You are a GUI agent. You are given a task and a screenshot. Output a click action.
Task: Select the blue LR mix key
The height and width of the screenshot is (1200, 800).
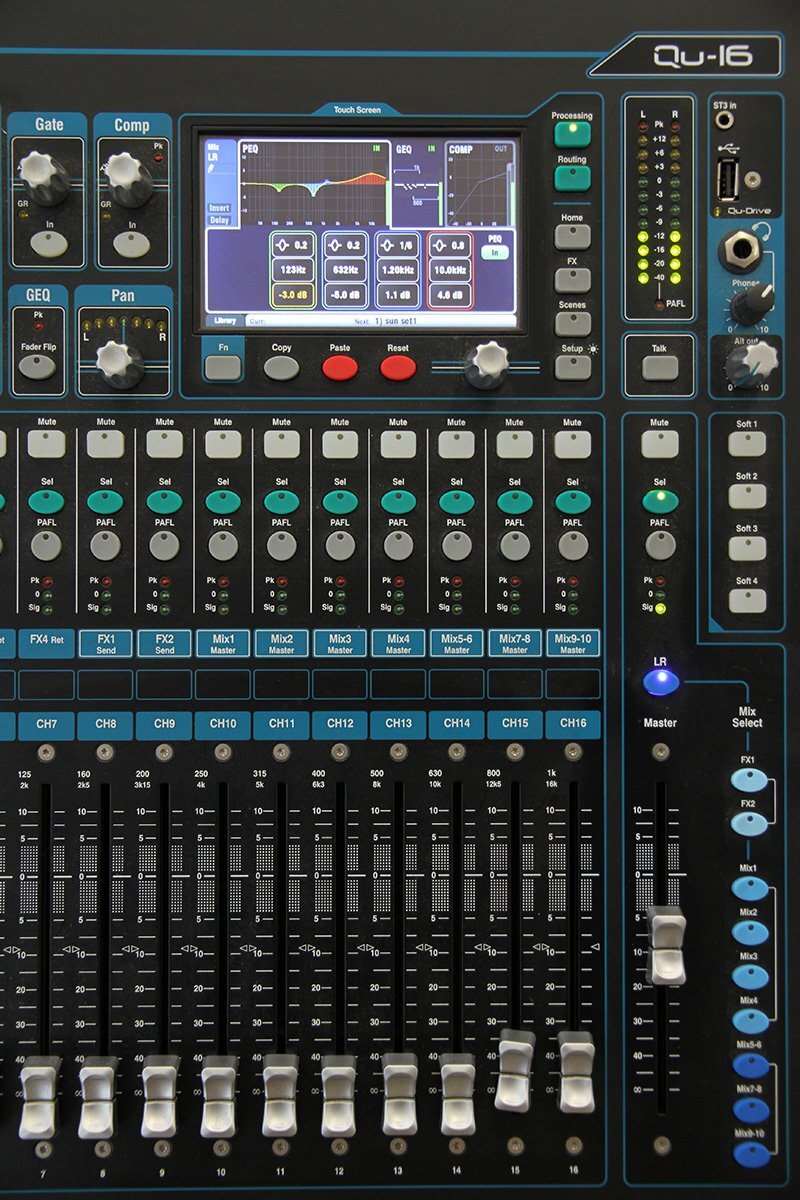click(x=660, y=683)
